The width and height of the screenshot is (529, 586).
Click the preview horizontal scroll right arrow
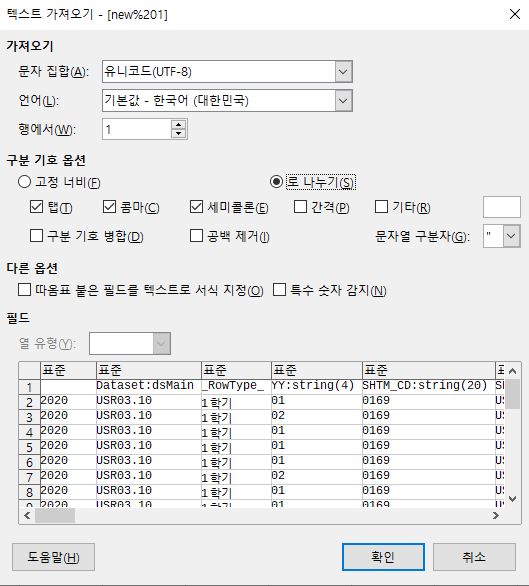click(496, 515)
